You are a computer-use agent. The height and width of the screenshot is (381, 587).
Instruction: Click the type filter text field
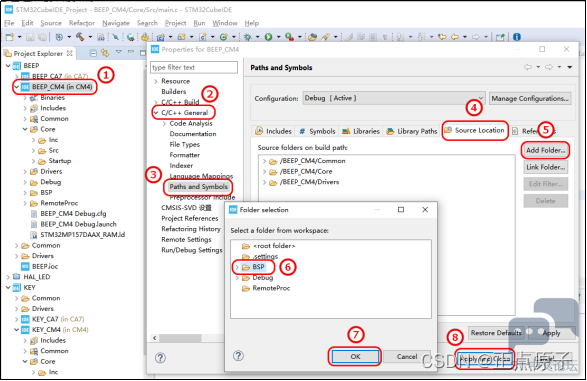194,67
